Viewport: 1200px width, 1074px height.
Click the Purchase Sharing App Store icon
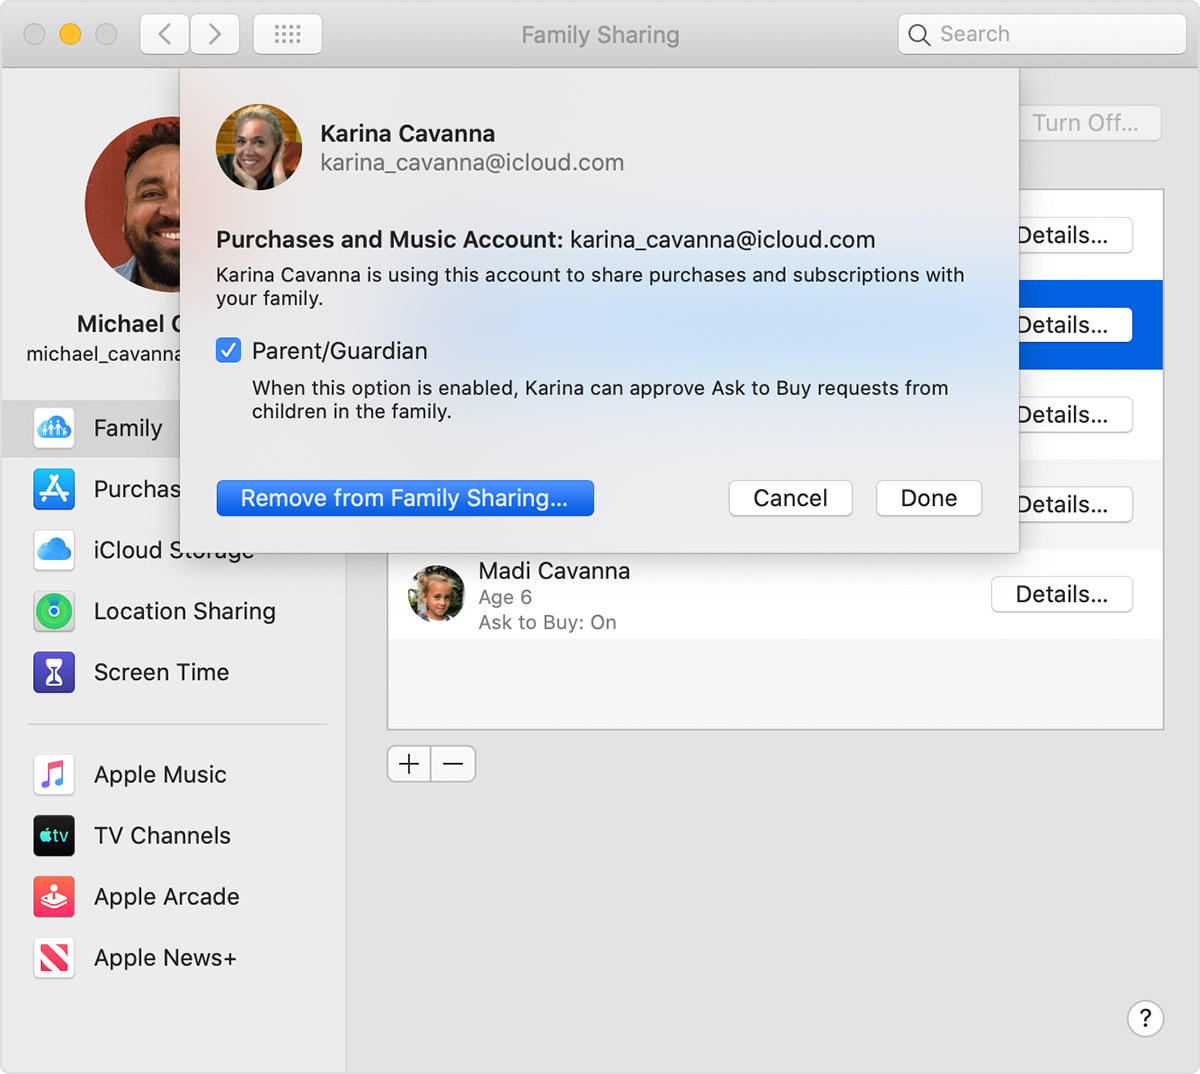coord(54,489)
